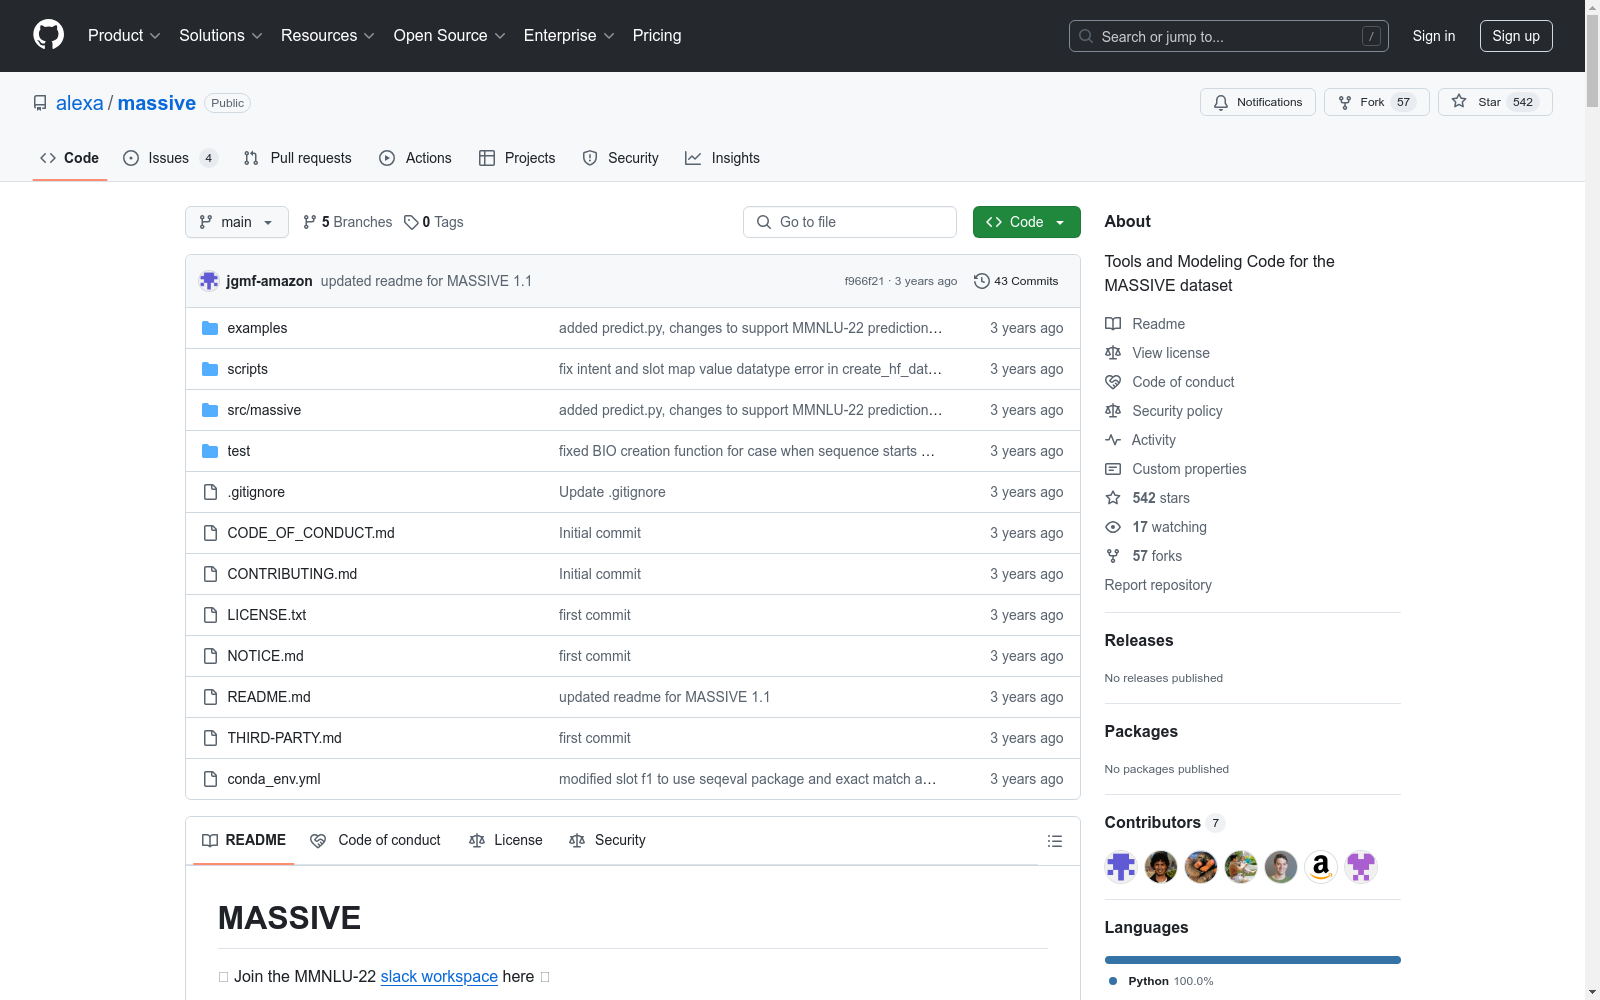
Task: Open the README outline list icon
Action: (1054, 841)
